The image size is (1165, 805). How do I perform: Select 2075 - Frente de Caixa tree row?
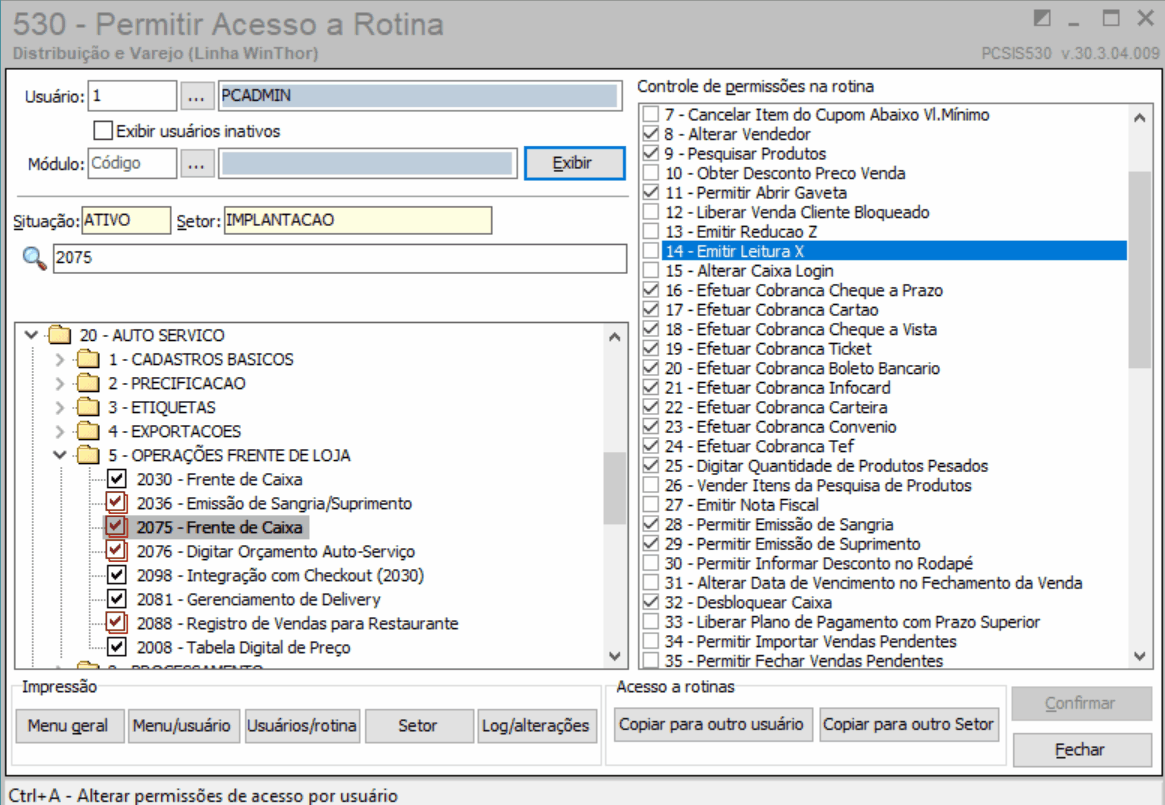pos(219,527)
